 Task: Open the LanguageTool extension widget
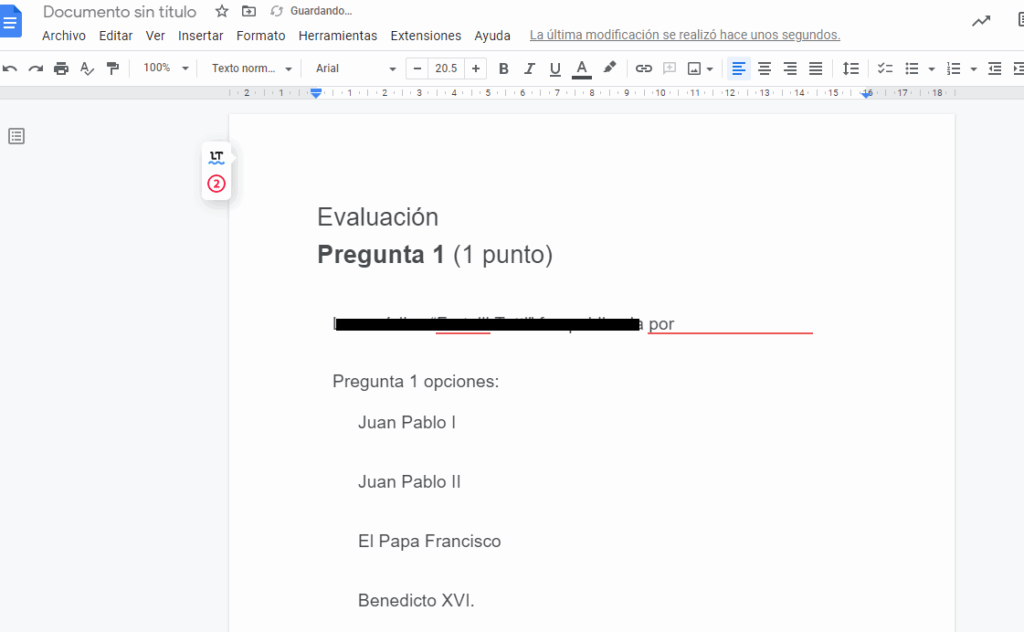216,157
